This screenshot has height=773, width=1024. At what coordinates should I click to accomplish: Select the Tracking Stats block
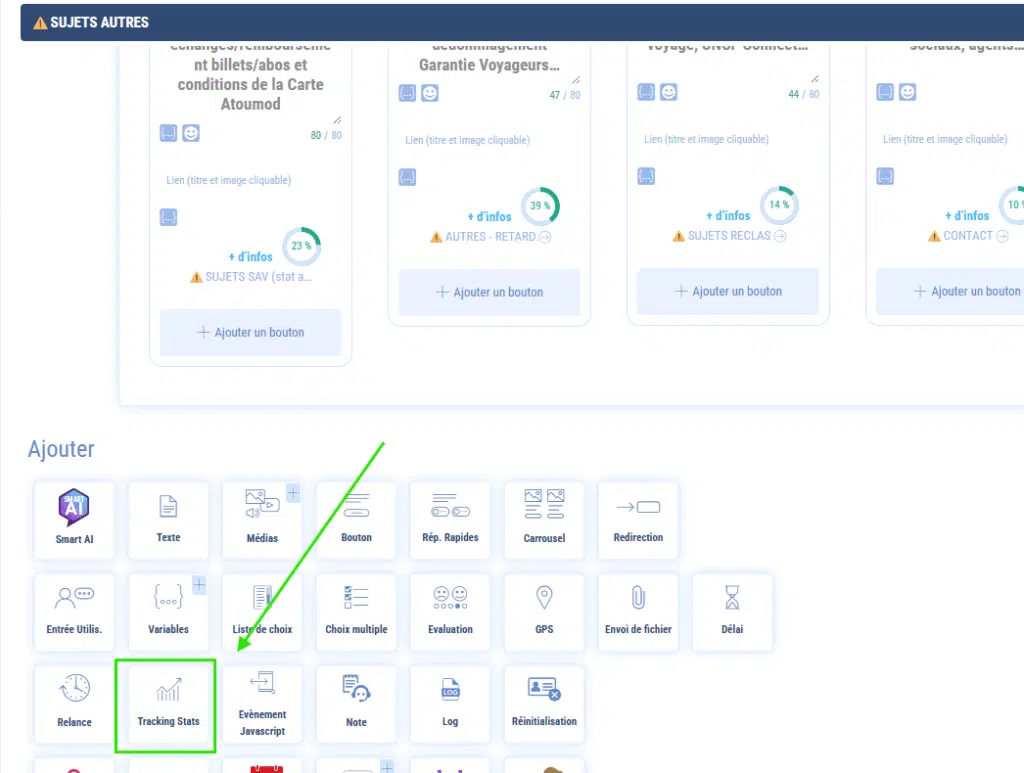[x=168, y=704]
